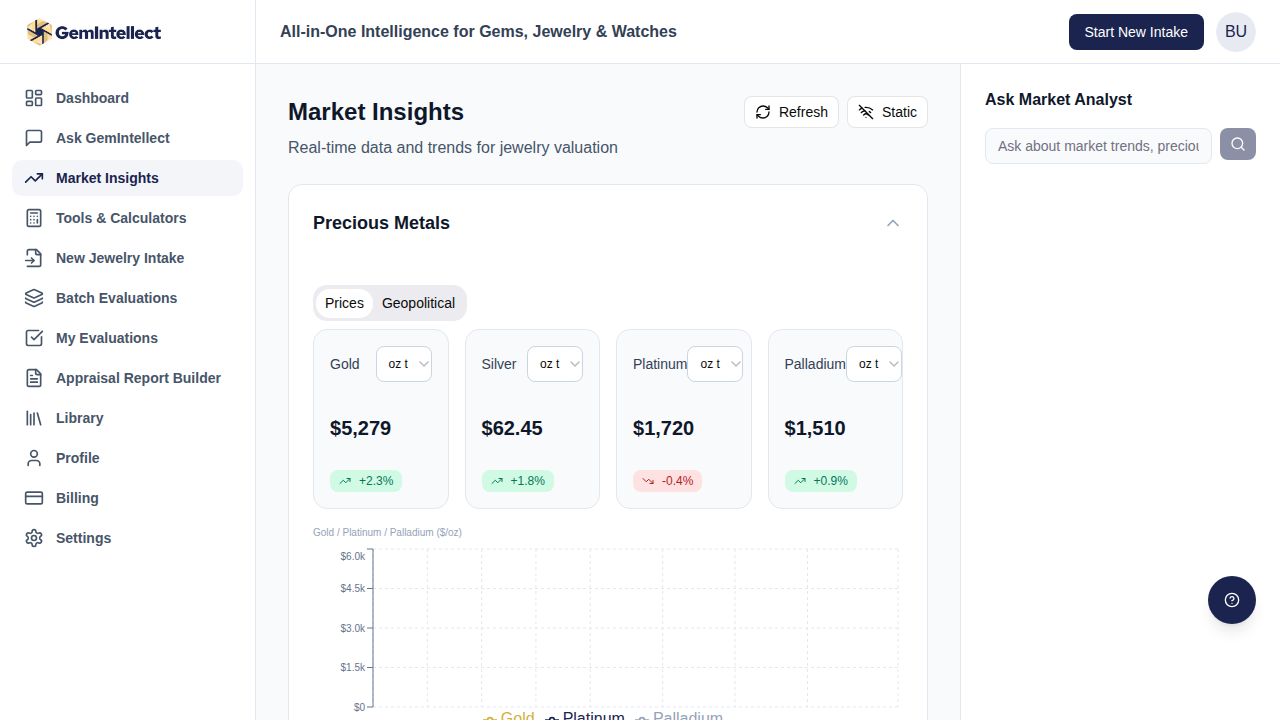Open the Dashboard sidebar icon
The width and height of the screenshot is (1280, 720).
point(33,97)
